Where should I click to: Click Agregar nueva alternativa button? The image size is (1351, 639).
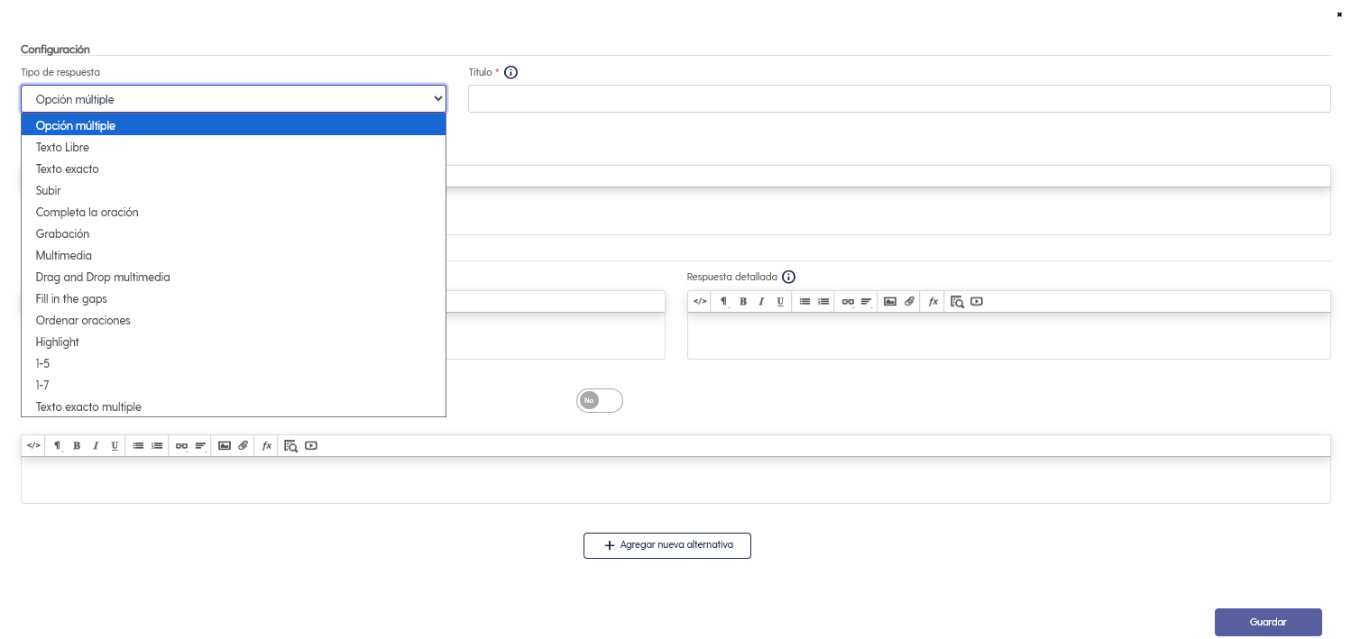667,546
